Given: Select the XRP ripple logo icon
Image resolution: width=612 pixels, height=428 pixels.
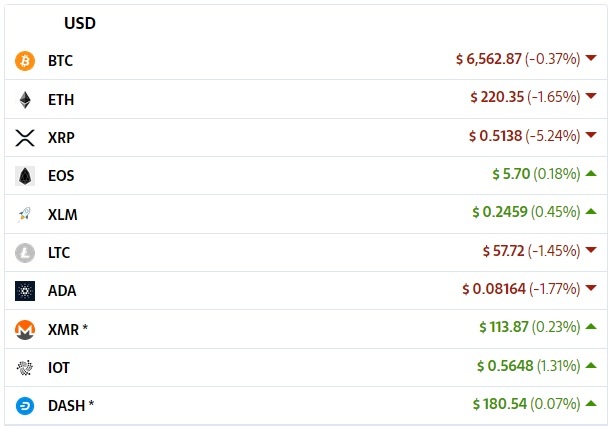Looking at the screenshot, I should [25, 138].
